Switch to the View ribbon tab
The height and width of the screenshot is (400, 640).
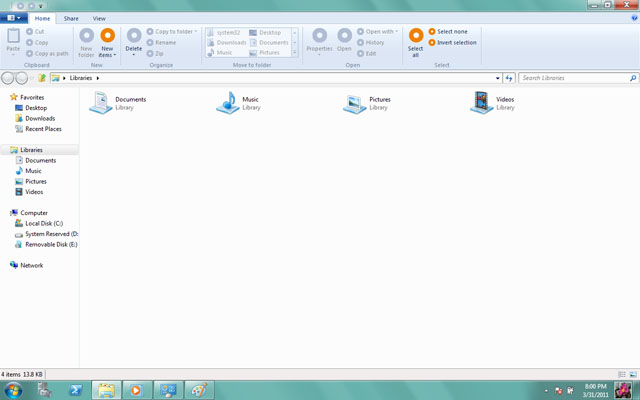point(99,18)
